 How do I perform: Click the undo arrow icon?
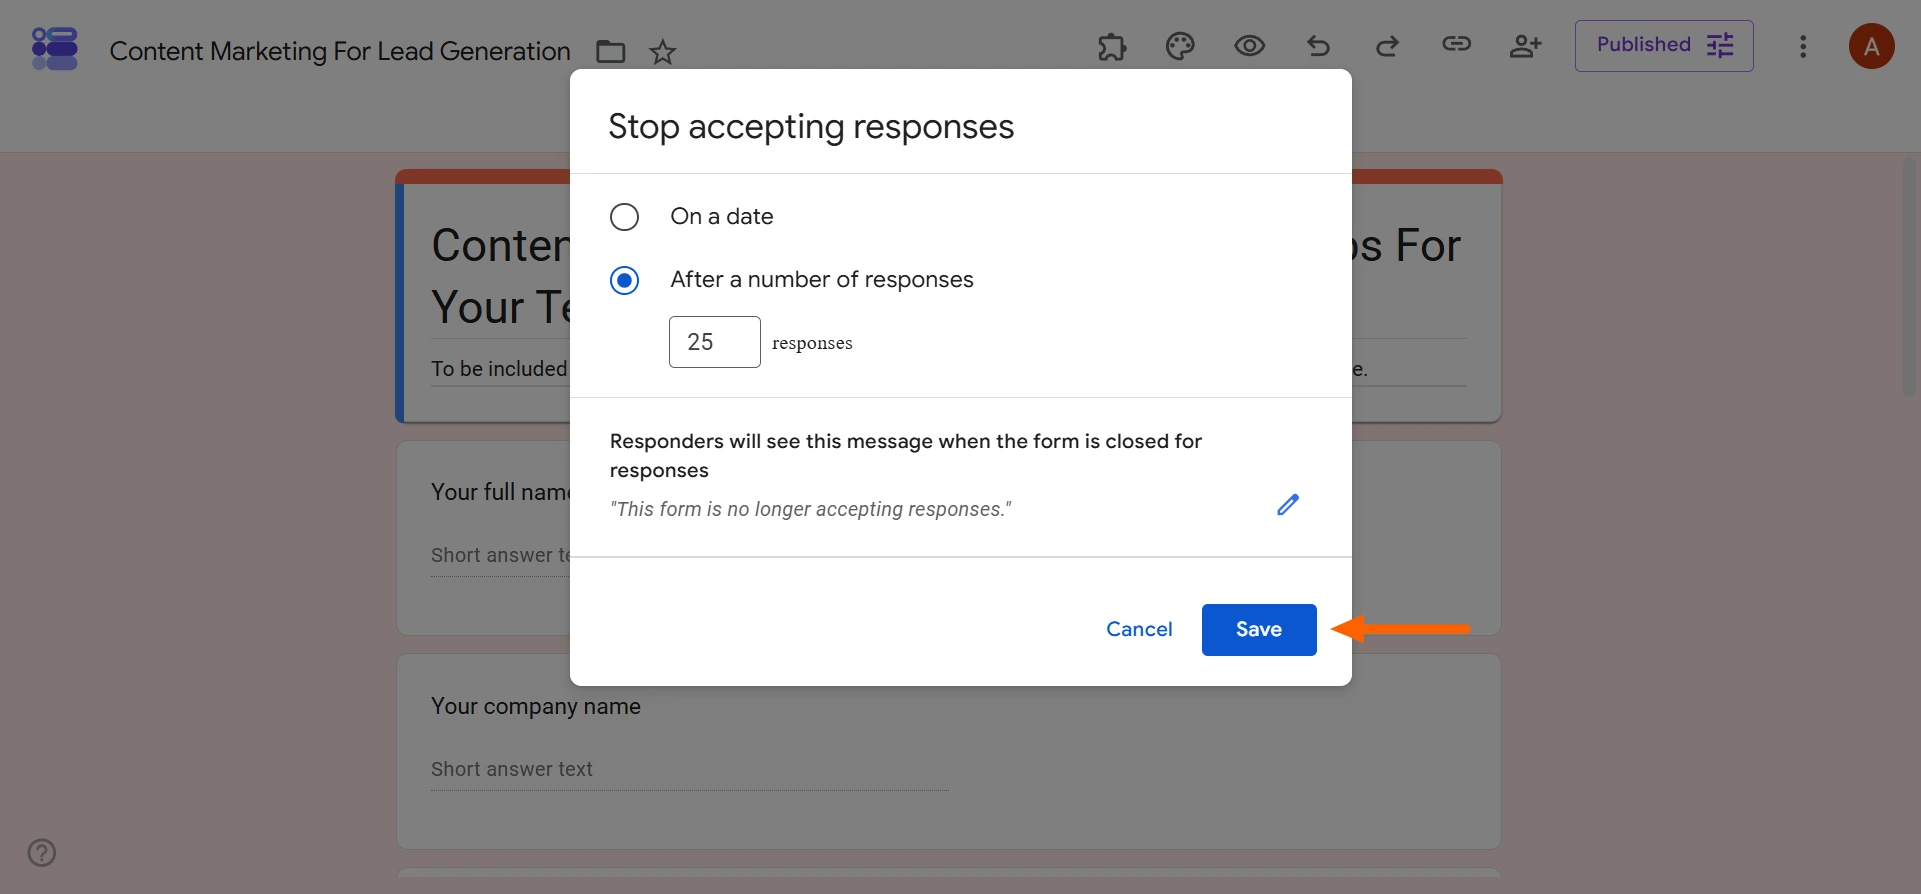[1318, 46]
